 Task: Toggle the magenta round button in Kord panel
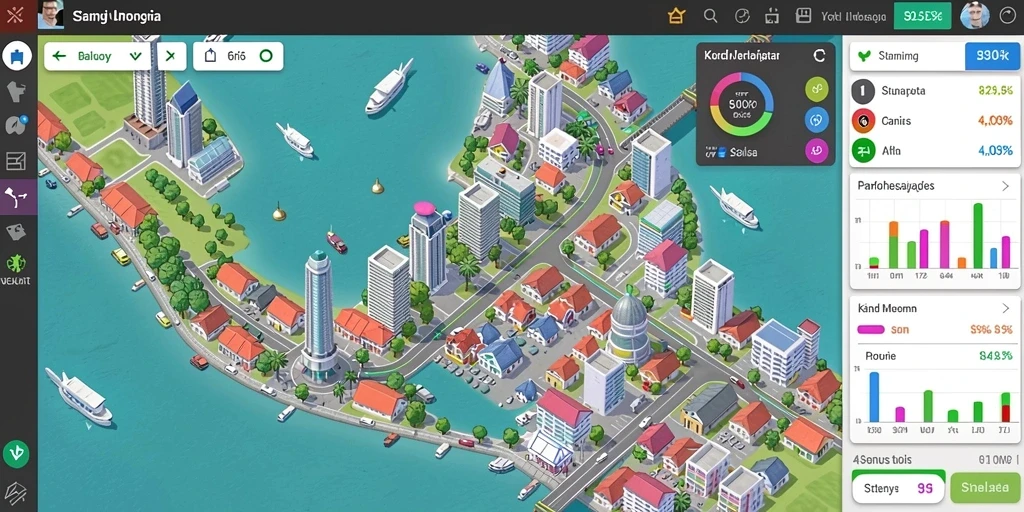pyautogui.click(x=816, y=151)
